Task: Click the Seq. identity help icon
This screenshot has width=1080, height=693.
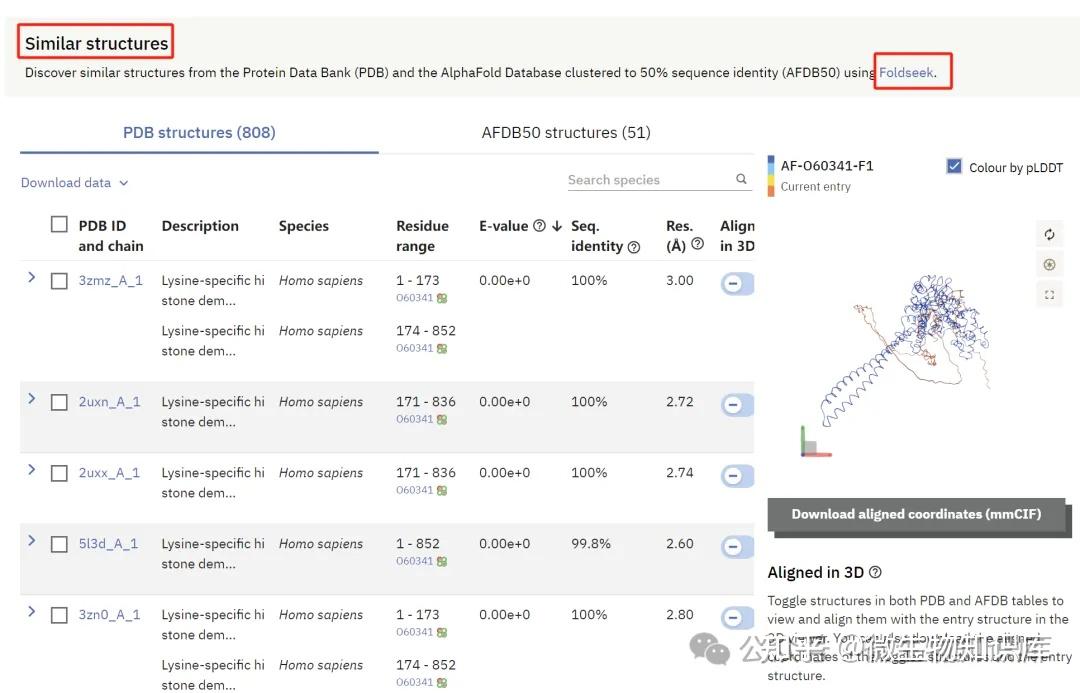Action: (x=633, y=247)
